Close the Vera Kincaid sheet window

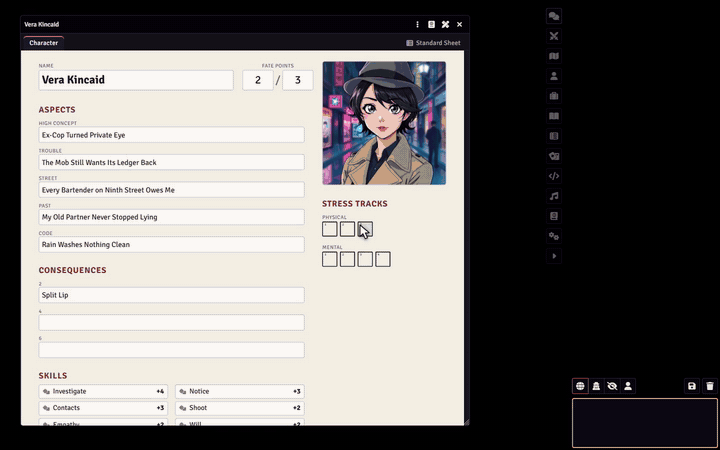click(459, 24)
